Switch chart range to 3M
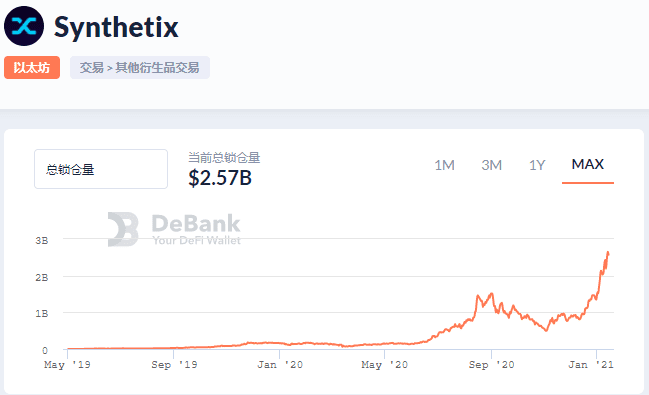 click(491, 165)
